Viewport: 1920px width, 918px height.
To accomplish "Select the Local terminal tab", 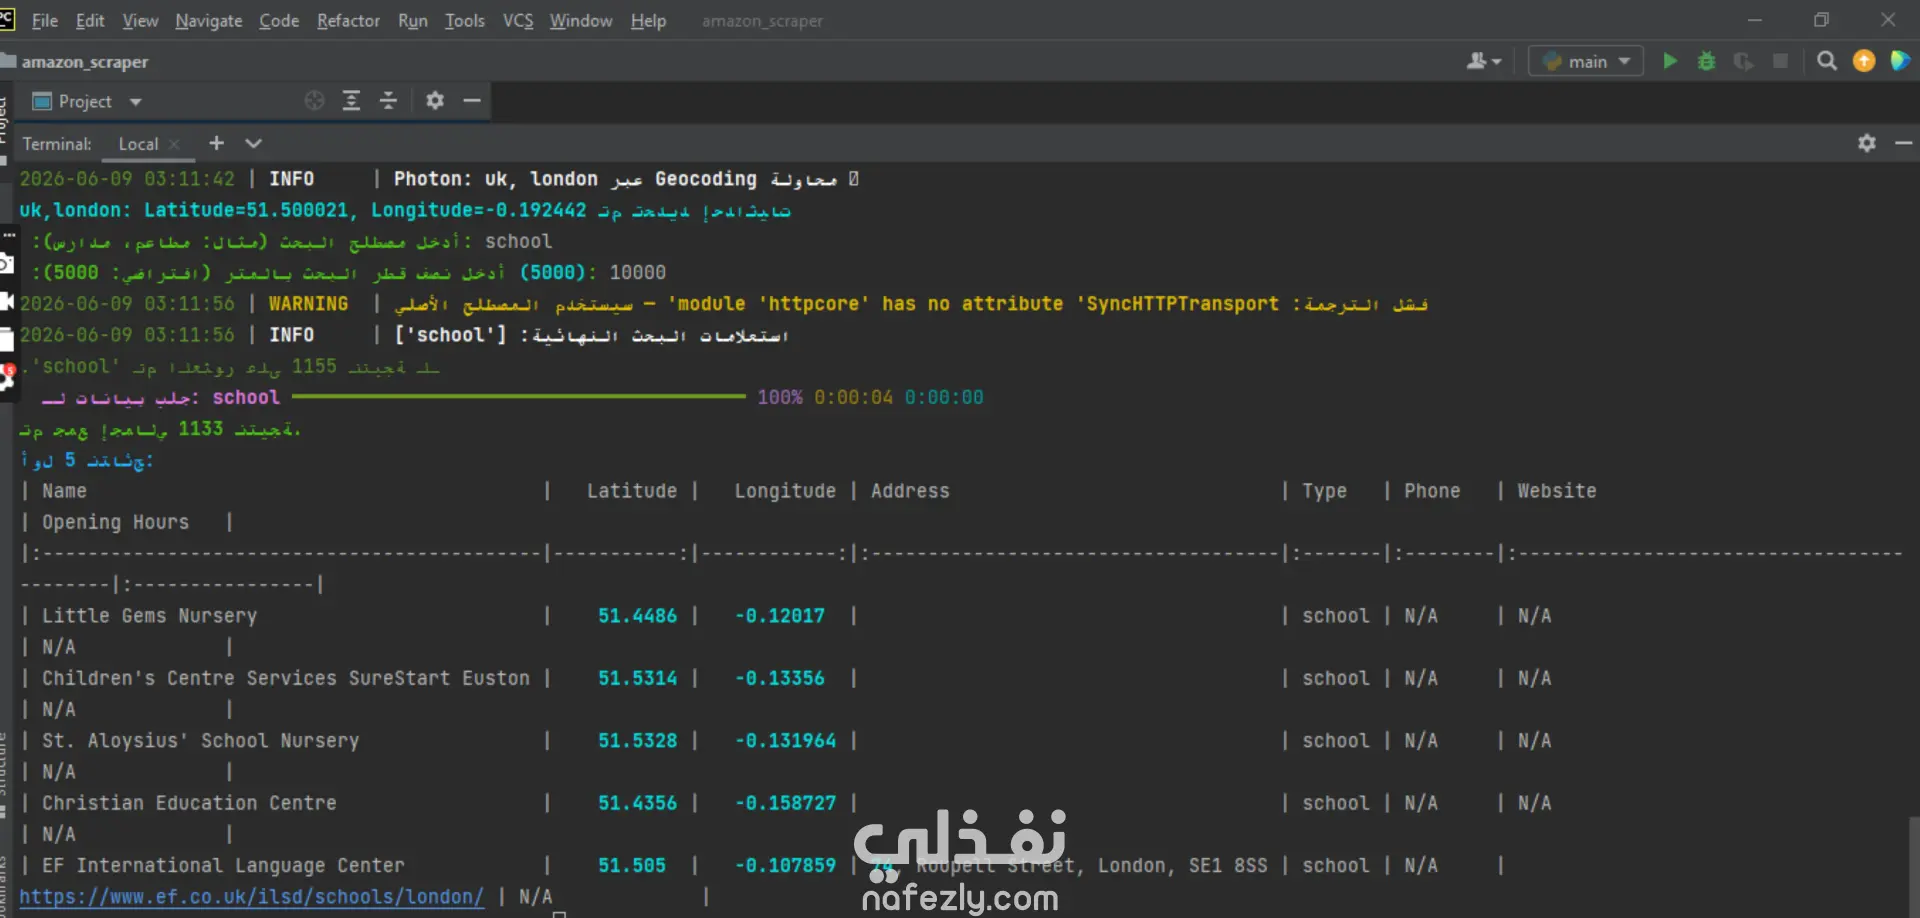I will point(138,143).
